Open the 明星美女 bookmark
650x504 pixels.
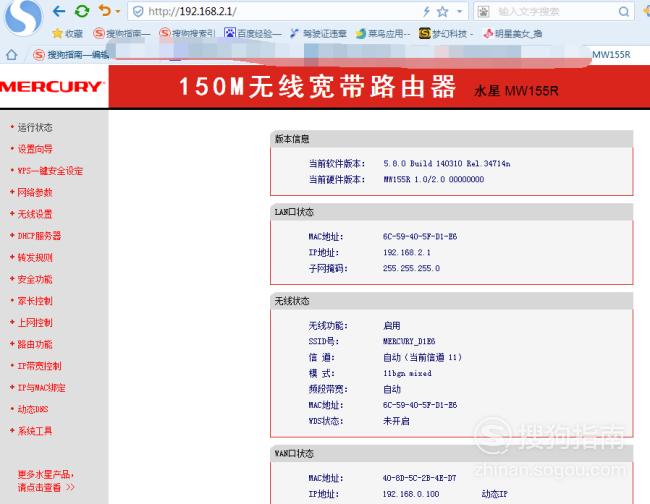513,34
